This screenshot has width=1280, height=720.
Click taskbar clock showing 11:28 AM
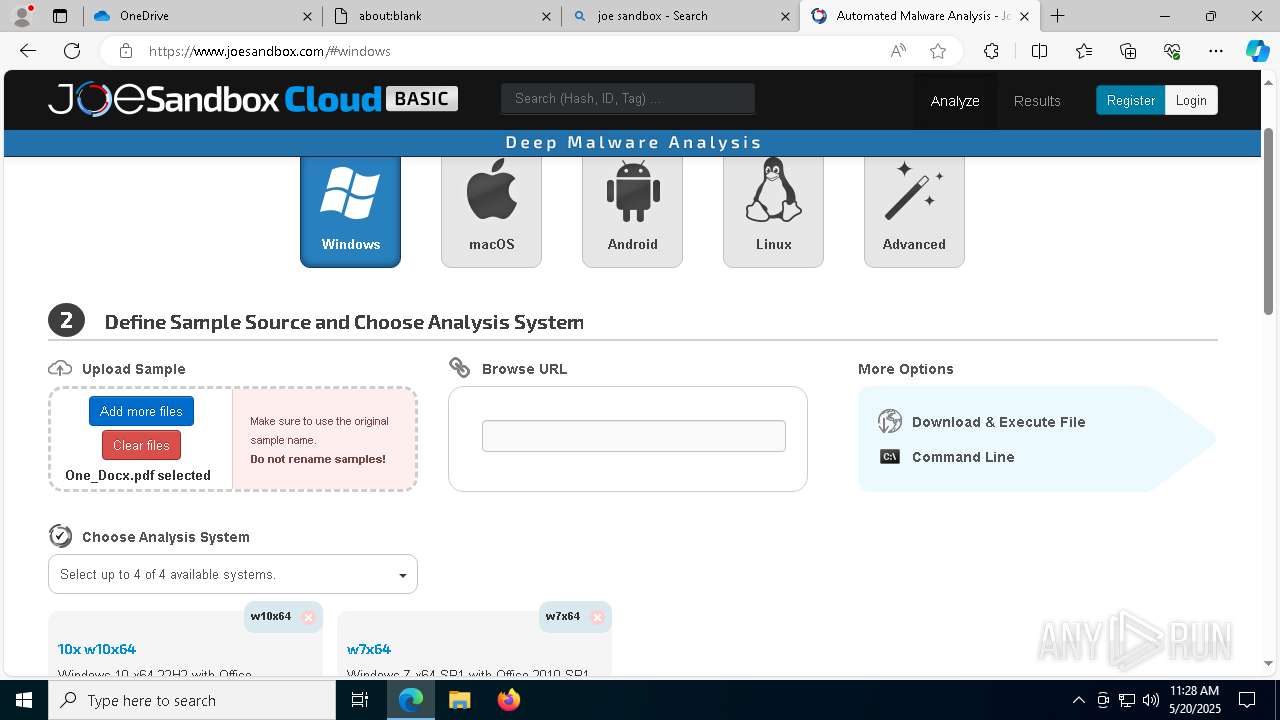pos(1193,699)
